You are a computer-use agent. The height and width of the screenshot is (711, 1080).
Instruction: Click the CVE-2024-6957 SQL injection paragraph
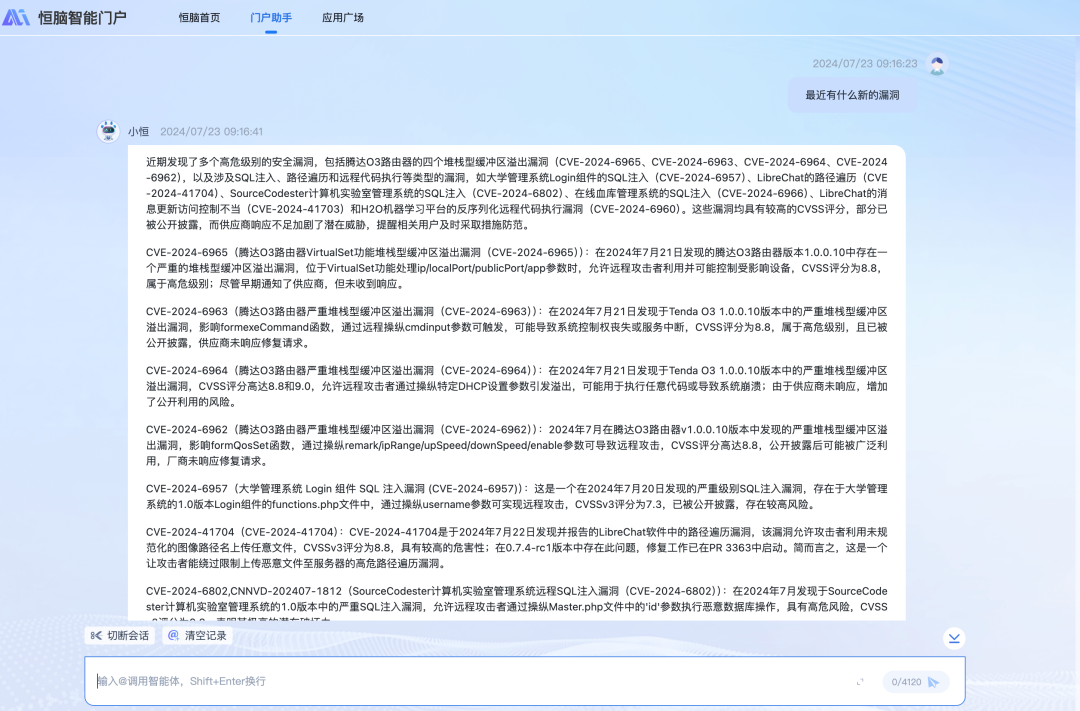tap(516, 496)
